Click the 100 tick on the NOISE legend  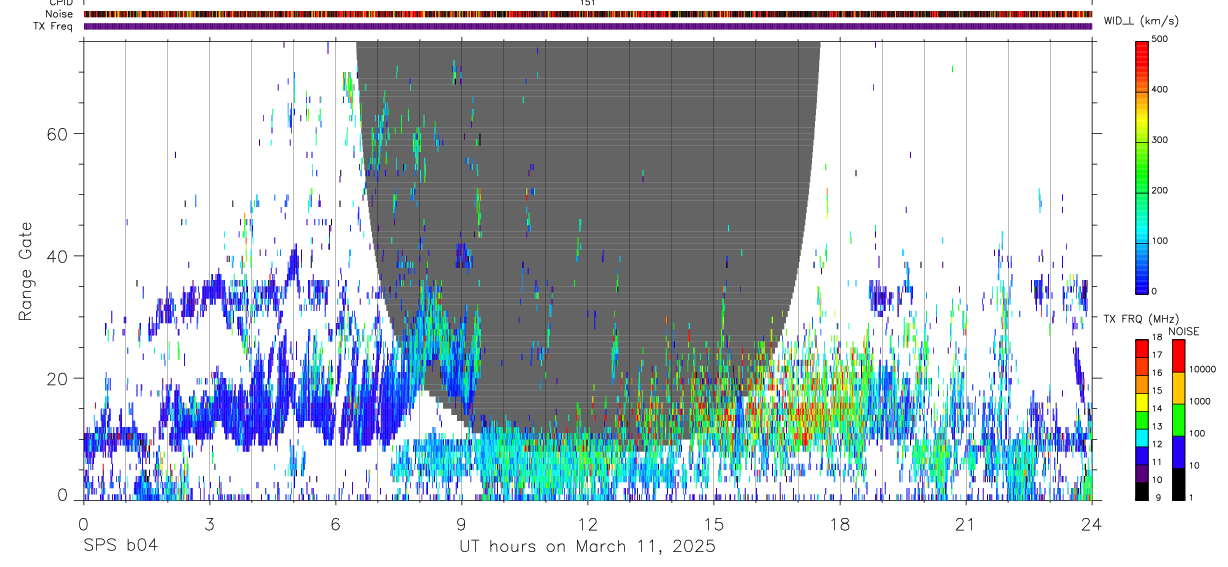pos(1198,433)
